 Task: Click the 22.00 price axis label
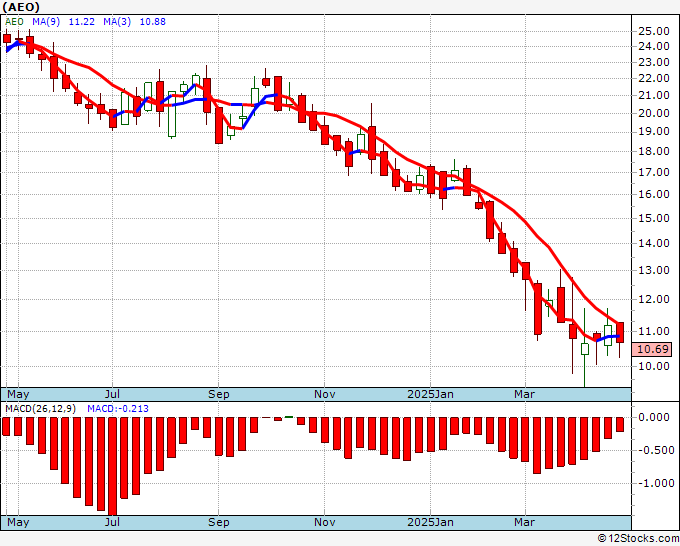(x=654, y=78)
